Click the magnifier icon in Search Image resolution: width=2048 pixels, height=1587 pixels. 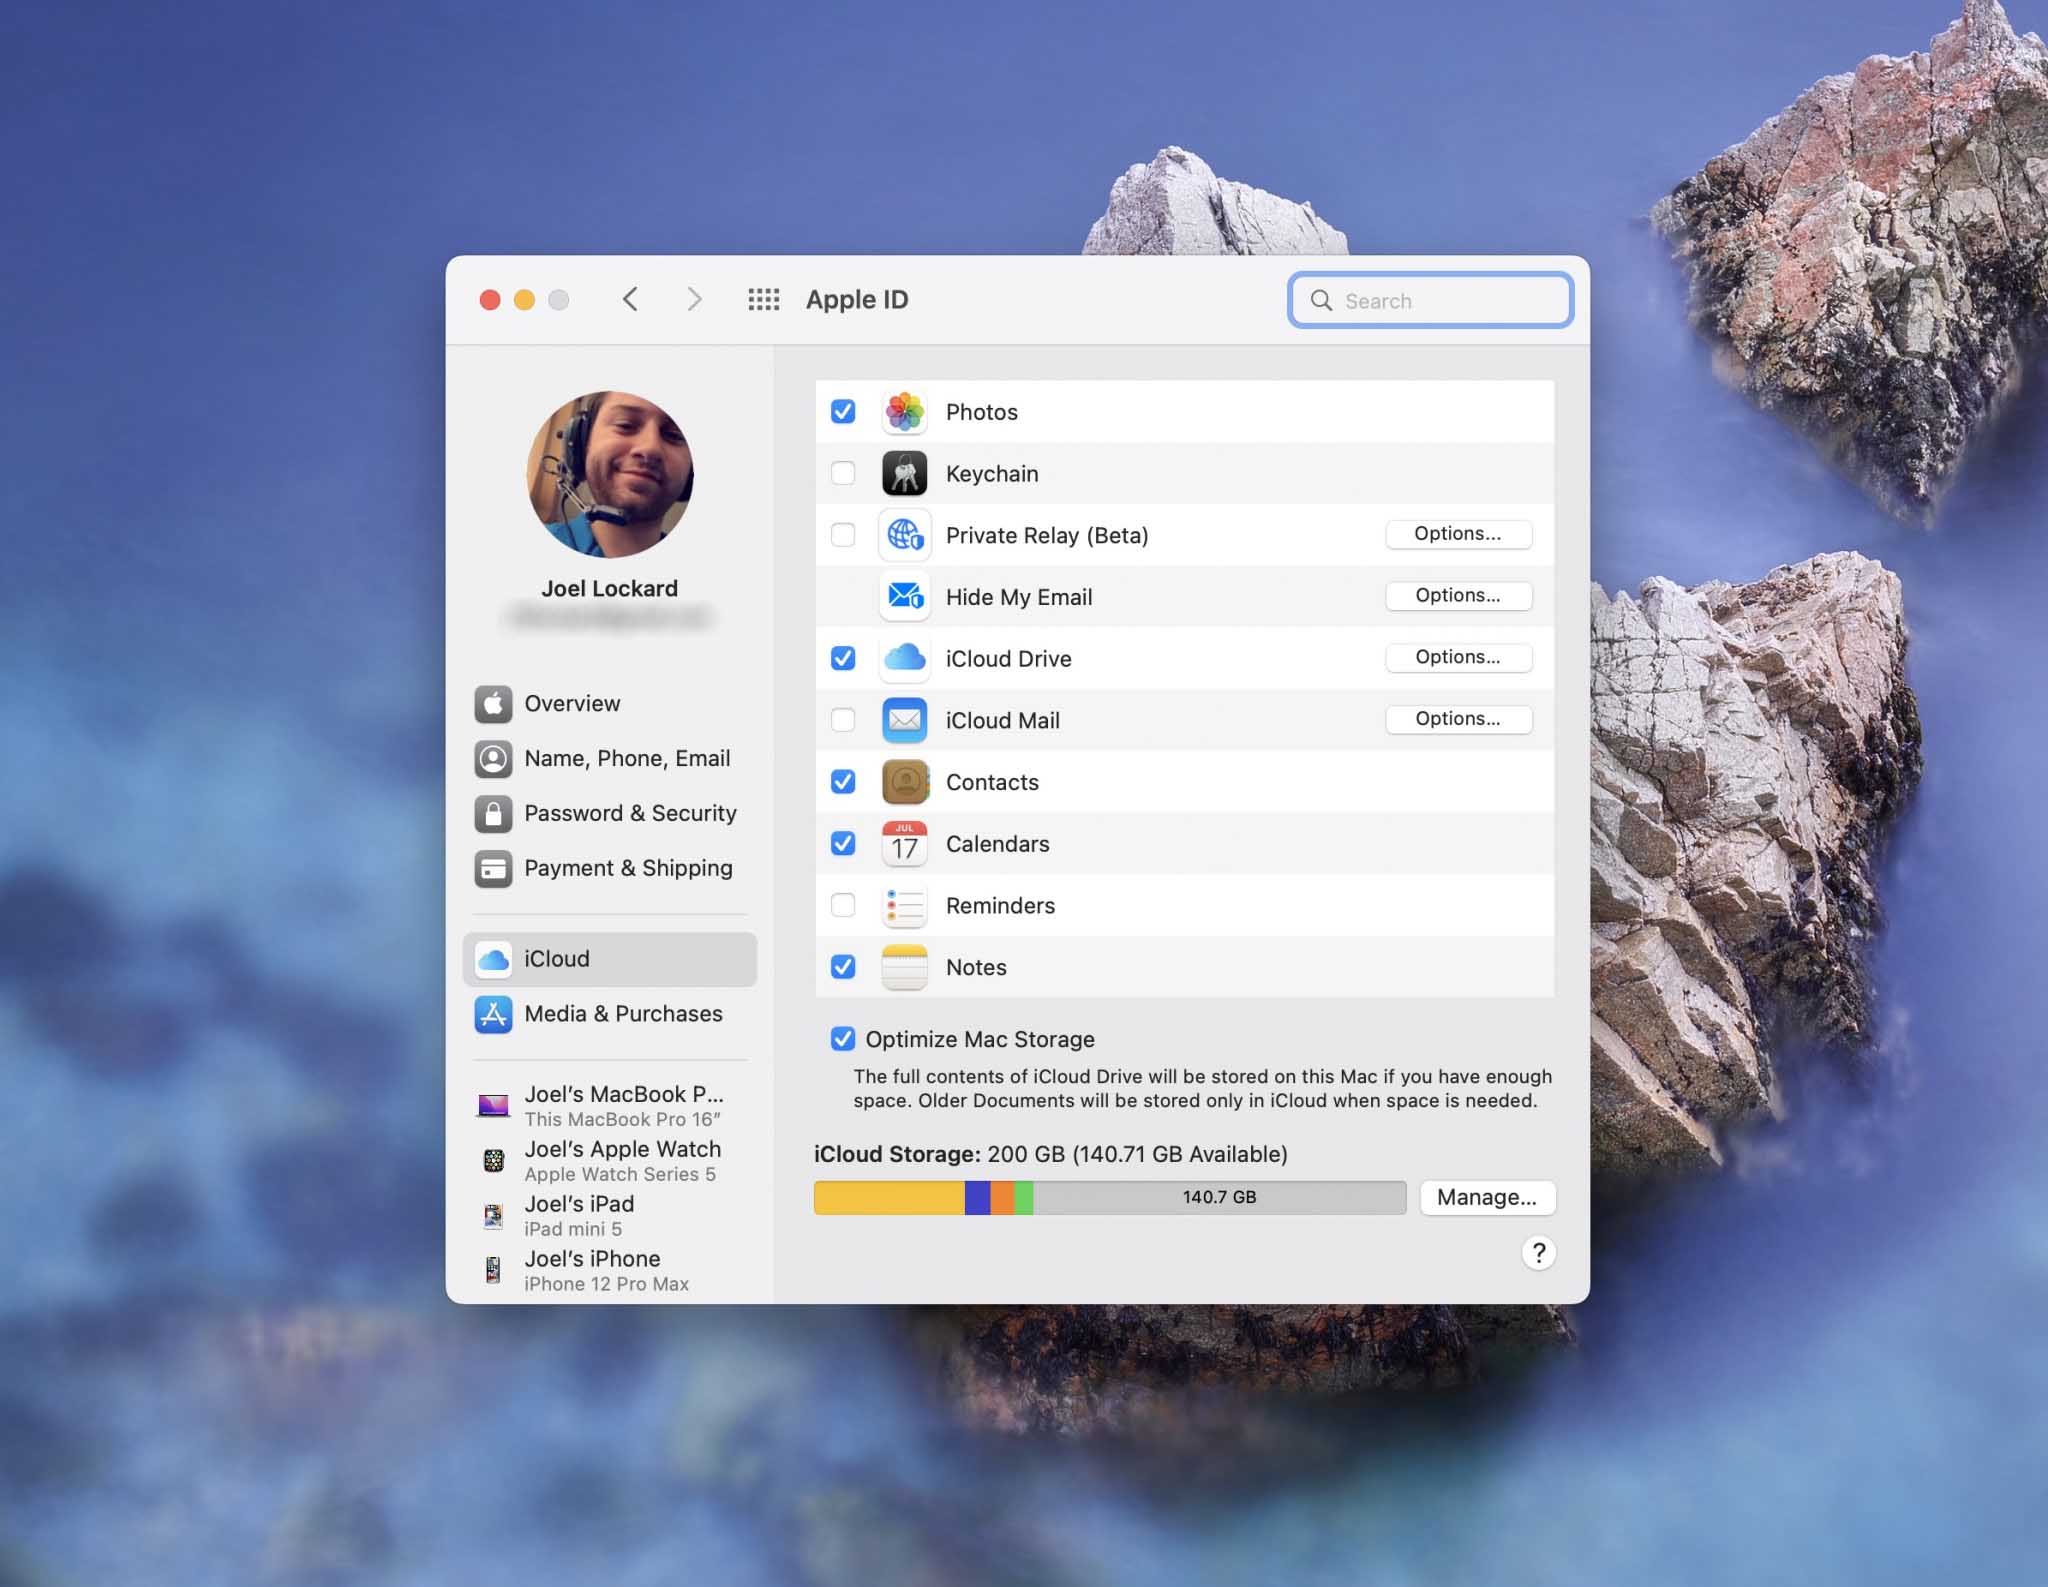point(1321,300)
